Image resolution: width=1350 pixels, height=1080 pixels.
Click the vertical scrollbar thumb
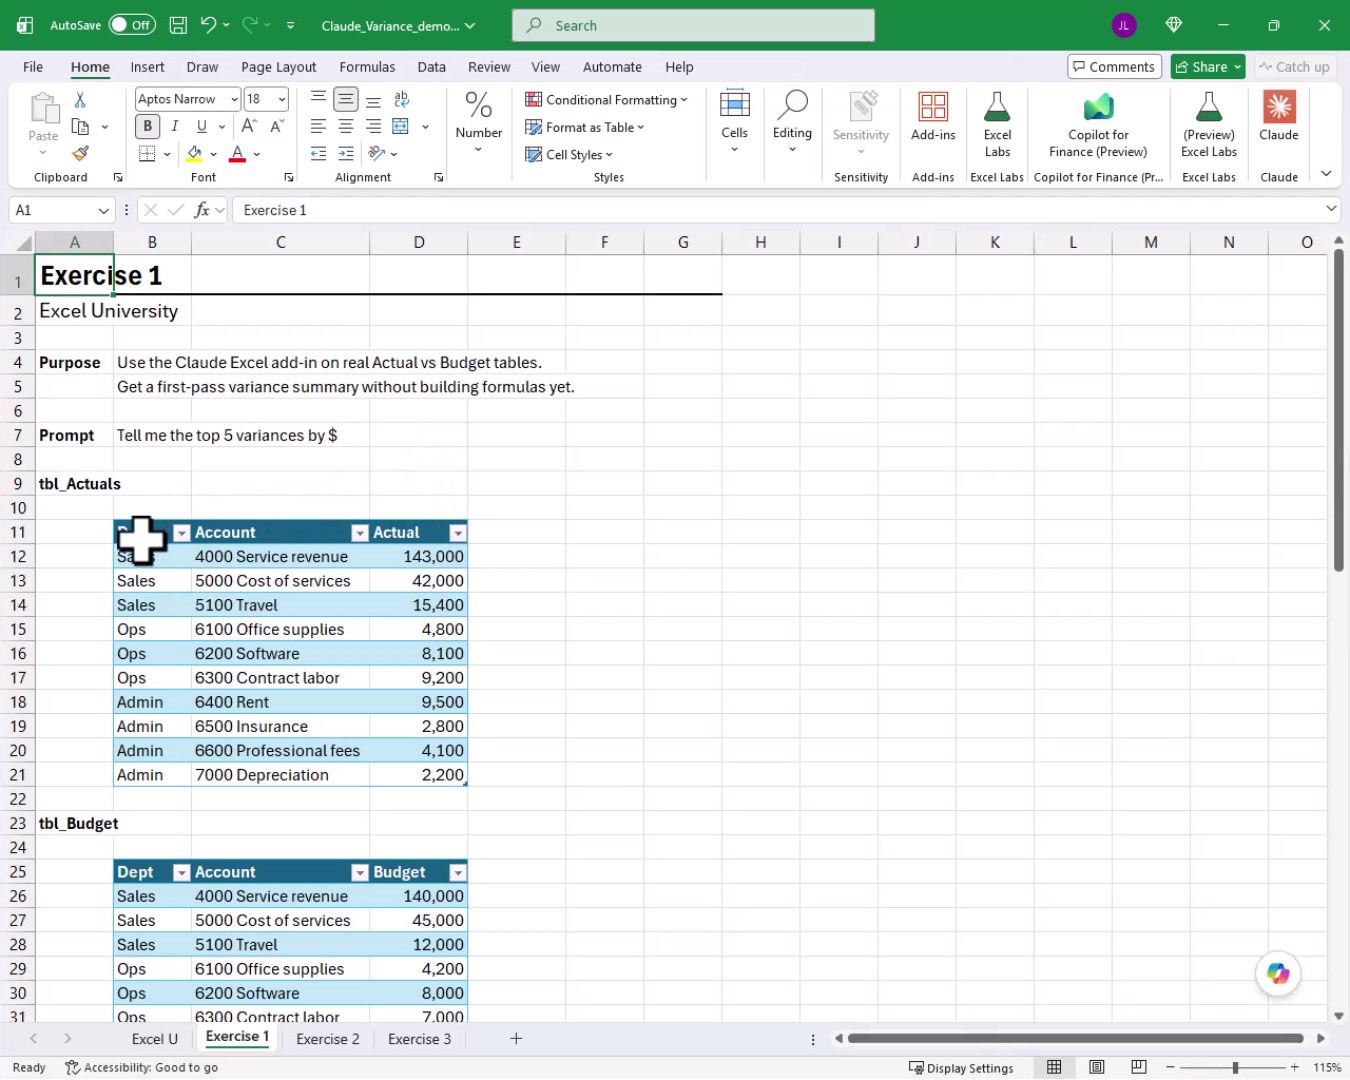point(1338,410)
